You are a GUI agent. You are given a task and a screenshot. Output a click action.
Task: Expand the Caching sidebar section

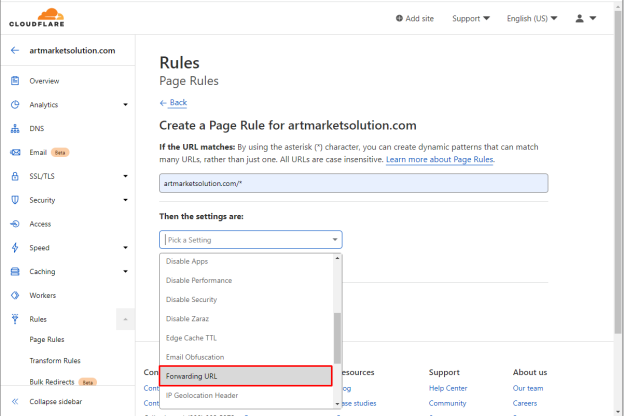tap(125, 271)
